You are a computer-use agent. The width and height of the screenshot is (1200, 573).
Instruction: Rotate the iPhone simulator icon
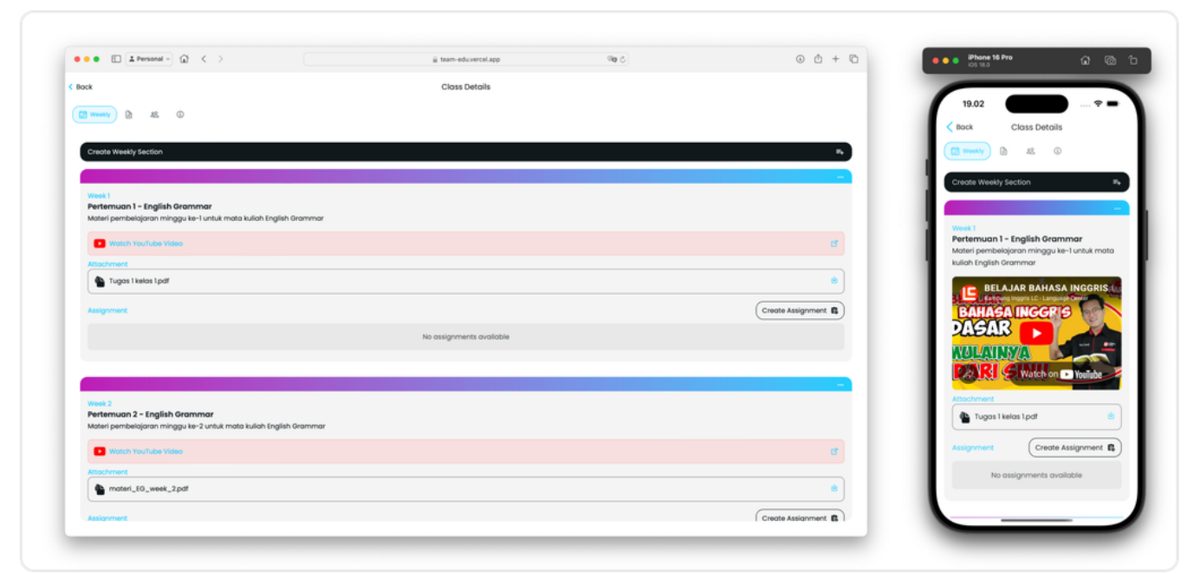point(1134,60)
